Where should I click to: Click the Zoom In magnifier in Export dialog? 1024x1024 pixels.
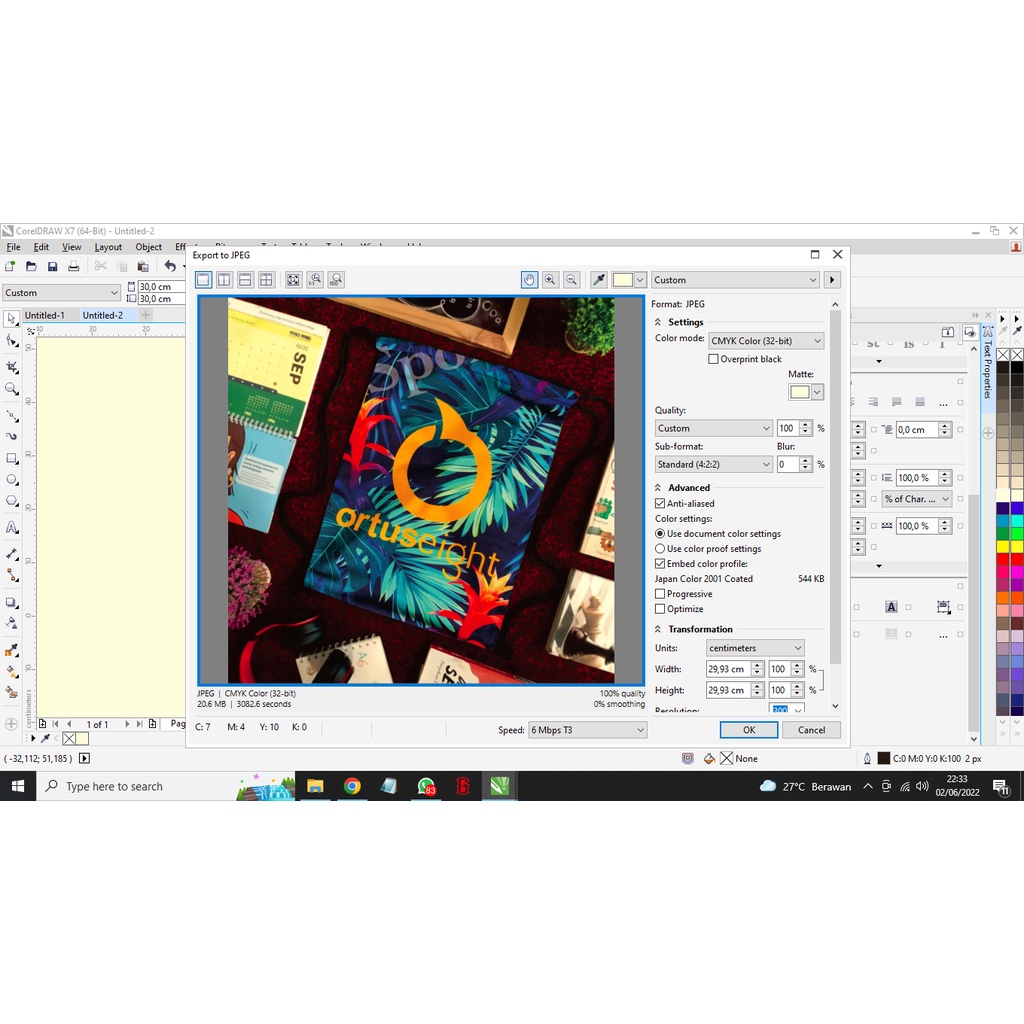click(550, 280)
